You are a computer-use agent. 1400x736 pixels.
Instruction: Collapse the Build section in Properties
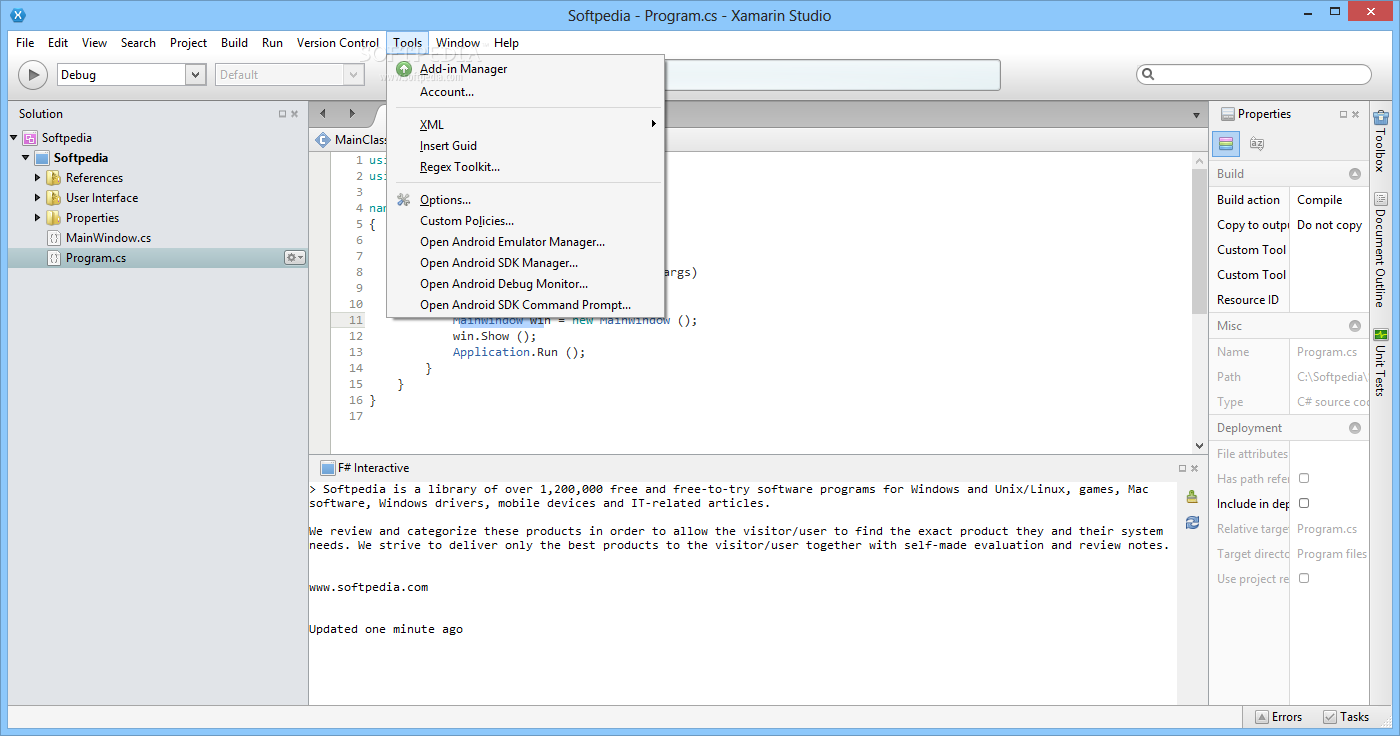(1355, 174)
